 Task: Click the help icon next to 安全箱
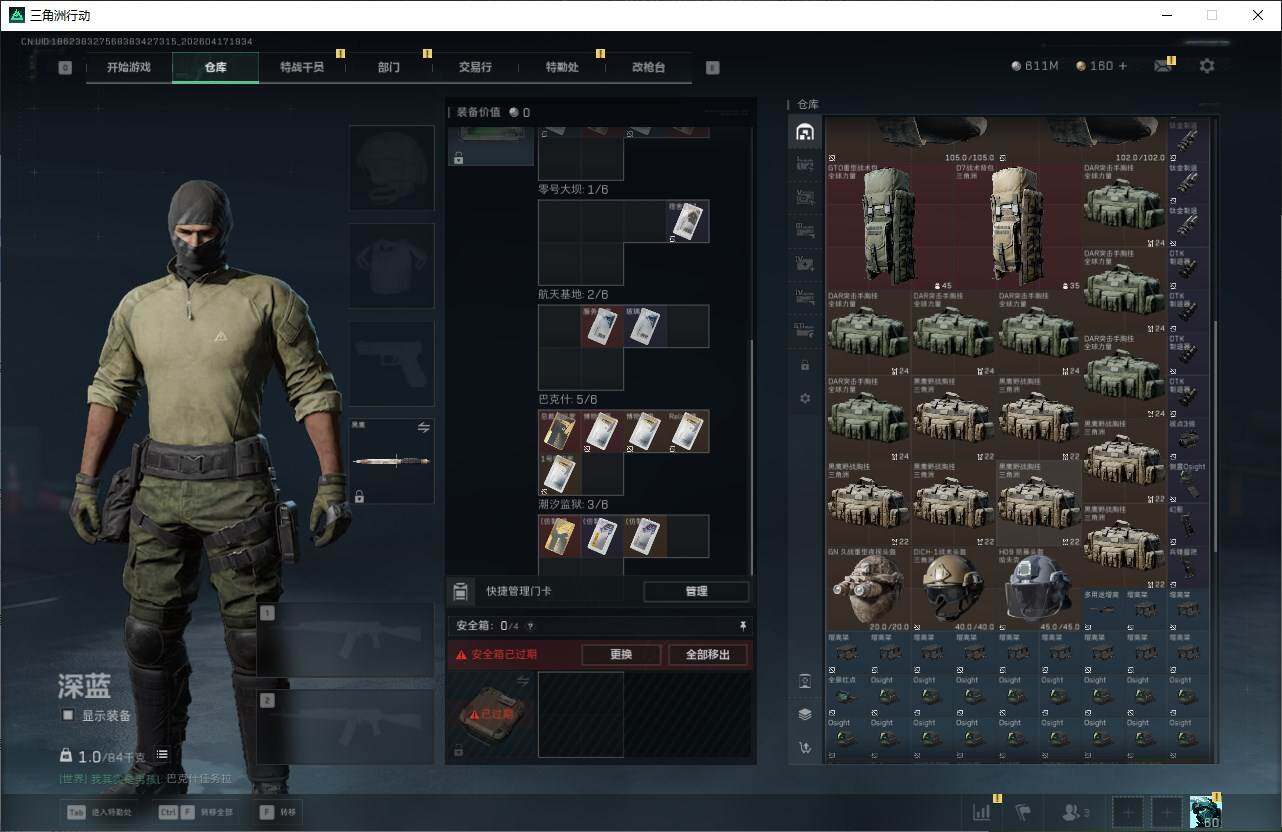pyautogui.click(x=530, y=626)
